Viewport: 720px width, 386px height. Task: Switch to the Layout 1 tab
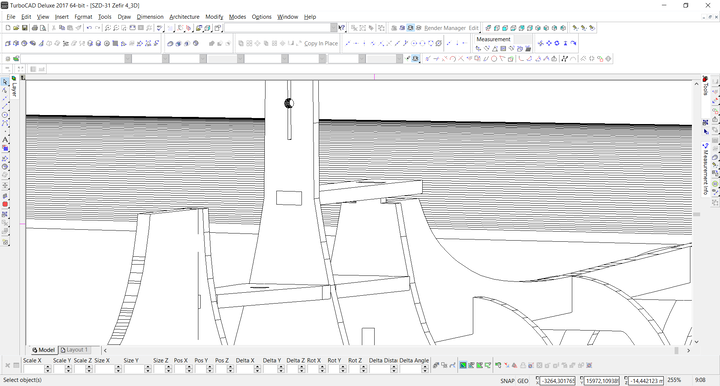pos(75,350)
